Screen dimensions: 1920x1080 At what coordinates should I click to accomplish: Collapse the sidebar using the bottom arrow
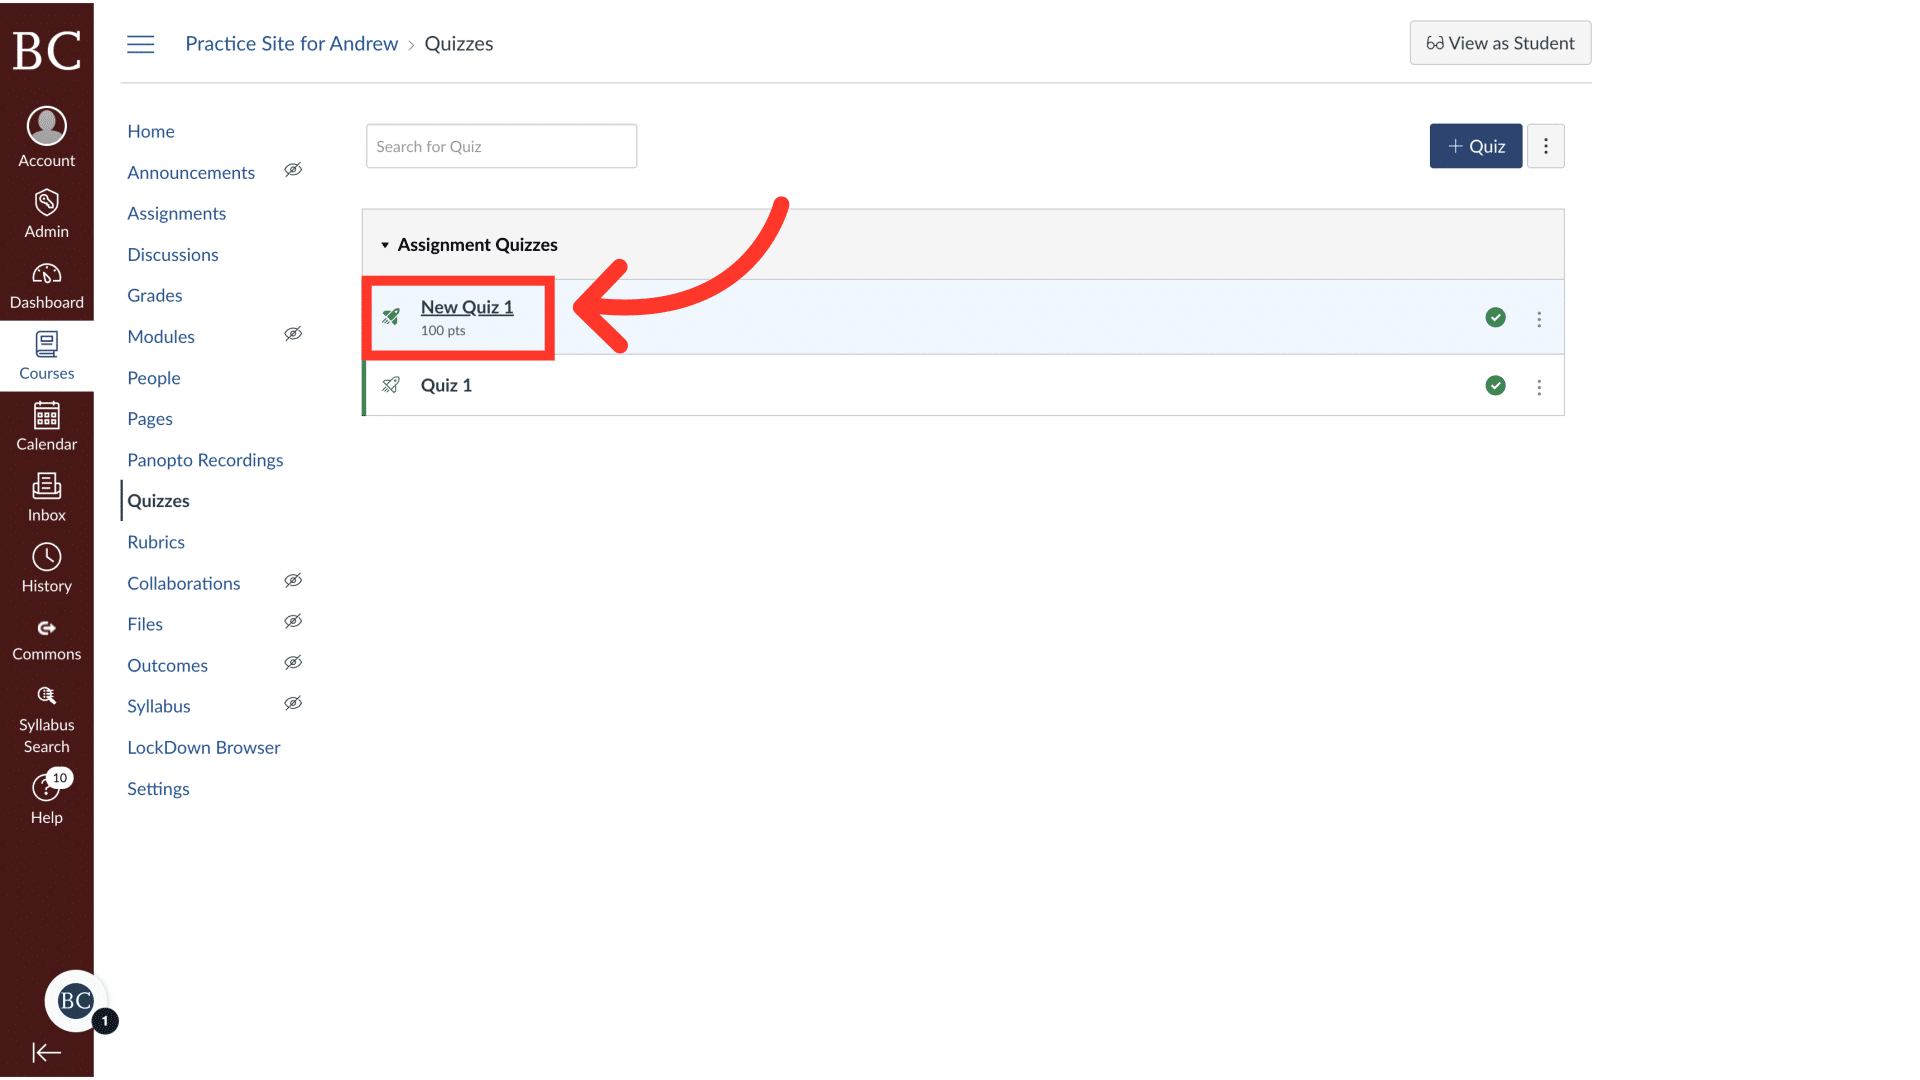pyautogui.click(x=46, y=1052)
